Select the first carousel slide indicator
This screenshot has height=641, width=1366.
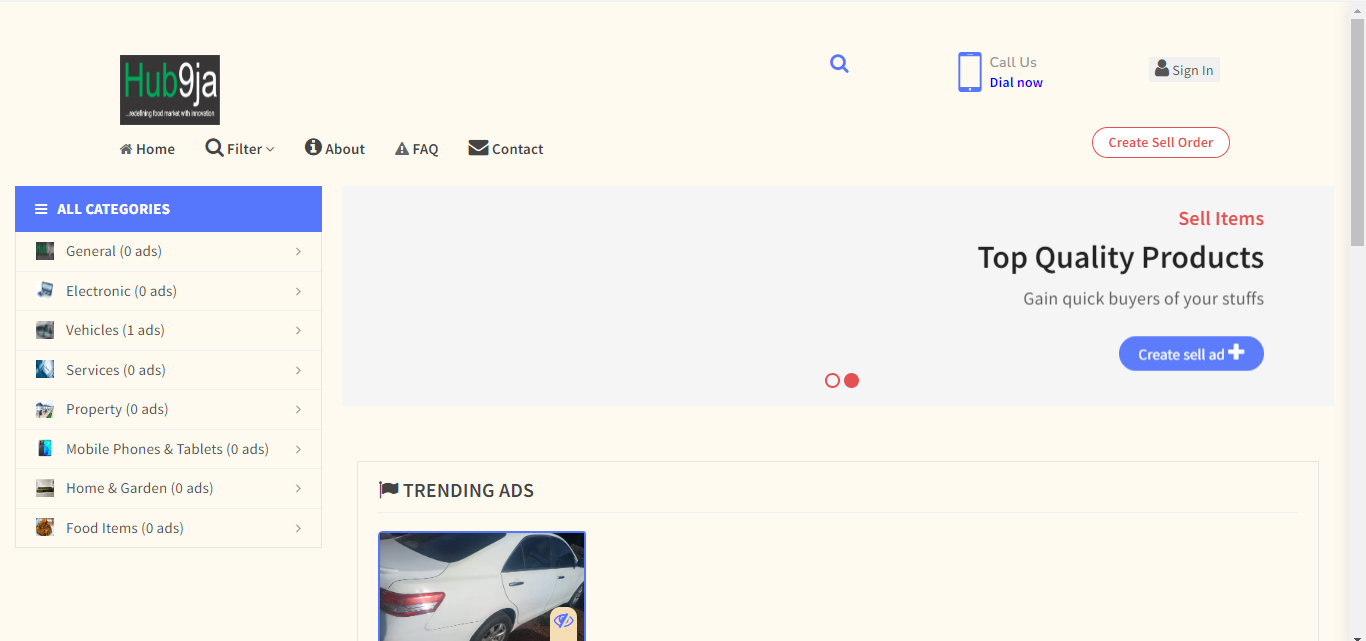(832, 381)
